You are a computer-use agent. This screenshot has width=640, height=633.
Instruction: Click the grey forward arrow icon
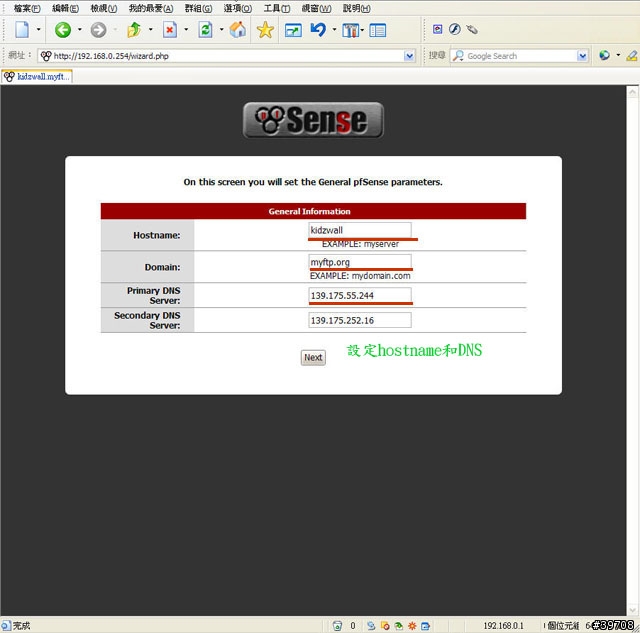pyautogui.click(x=98, y=30)
